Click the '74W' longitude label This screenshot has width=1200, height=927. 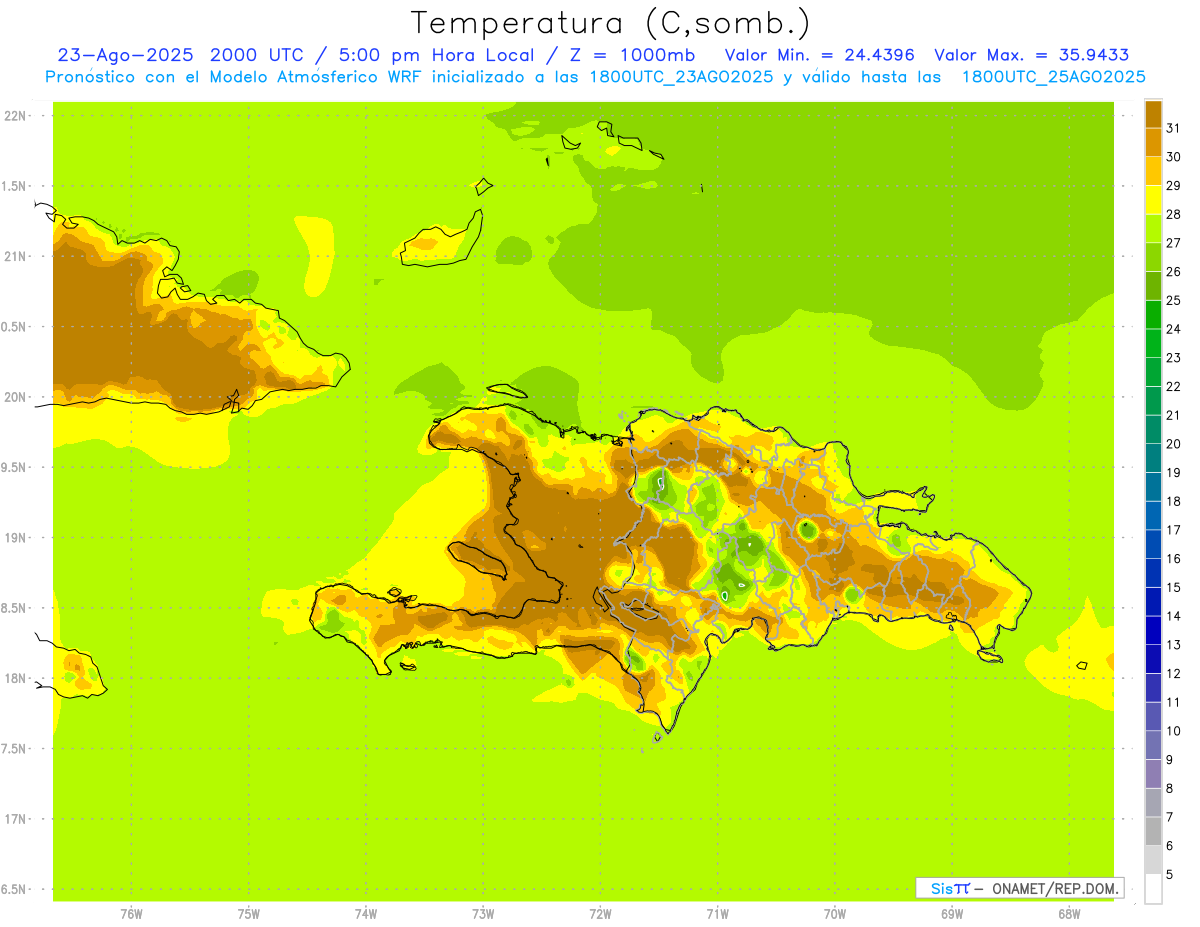pos(366,913)
